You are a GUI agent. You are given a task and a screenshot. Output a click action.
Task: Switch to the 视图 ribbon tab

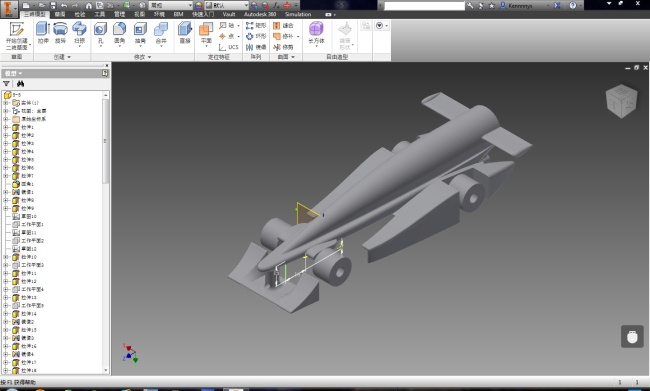pos(139,14)
